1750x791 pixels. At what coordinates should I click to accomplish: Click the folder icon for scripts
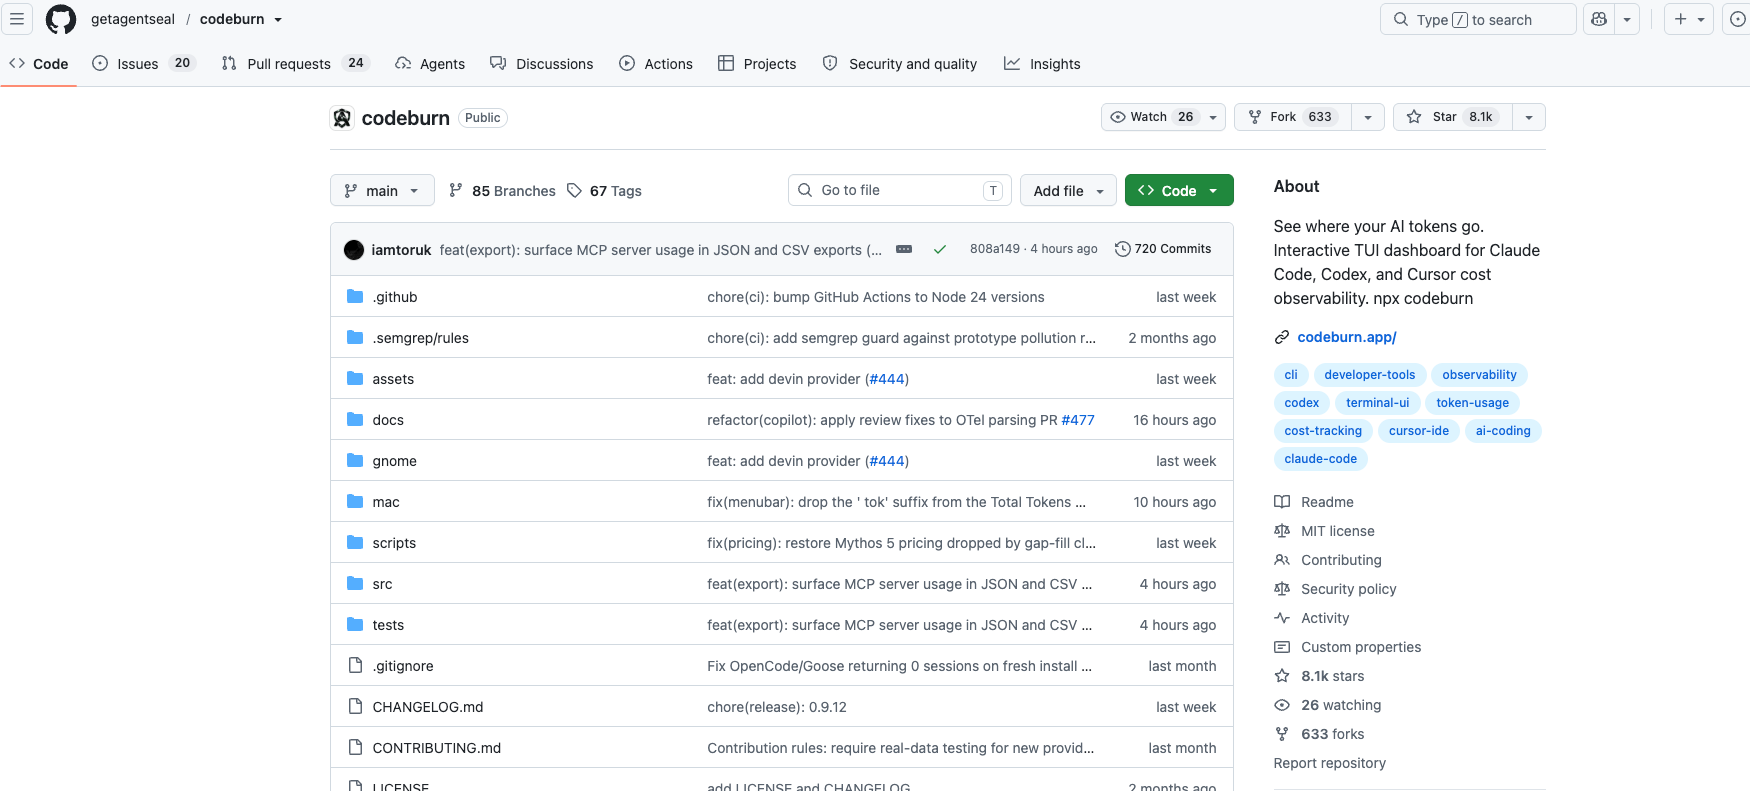[x=355, y=543]
